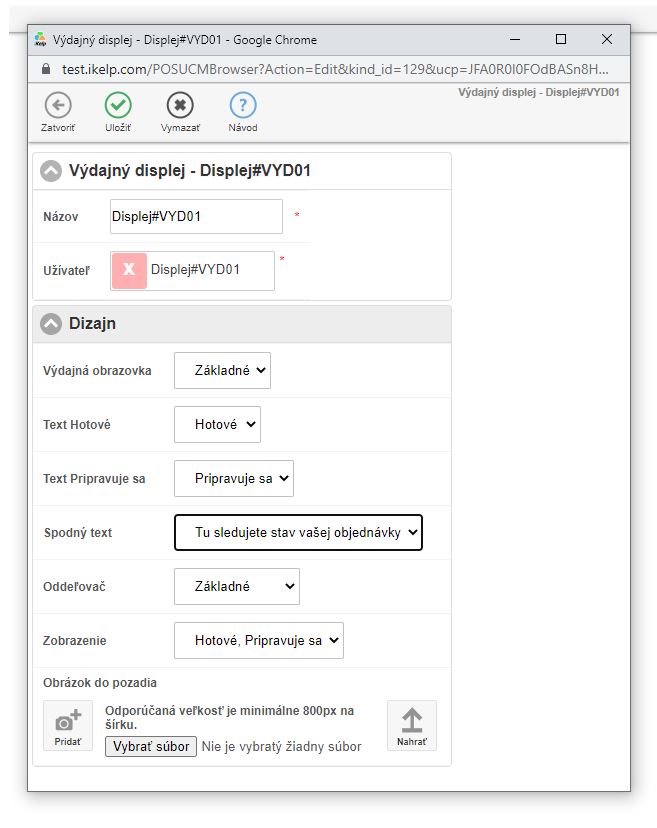The width and height of the screenshot is (657, 828).
Task: Save changes with the Uložiť checkmark icon
Action: (118, 105)
